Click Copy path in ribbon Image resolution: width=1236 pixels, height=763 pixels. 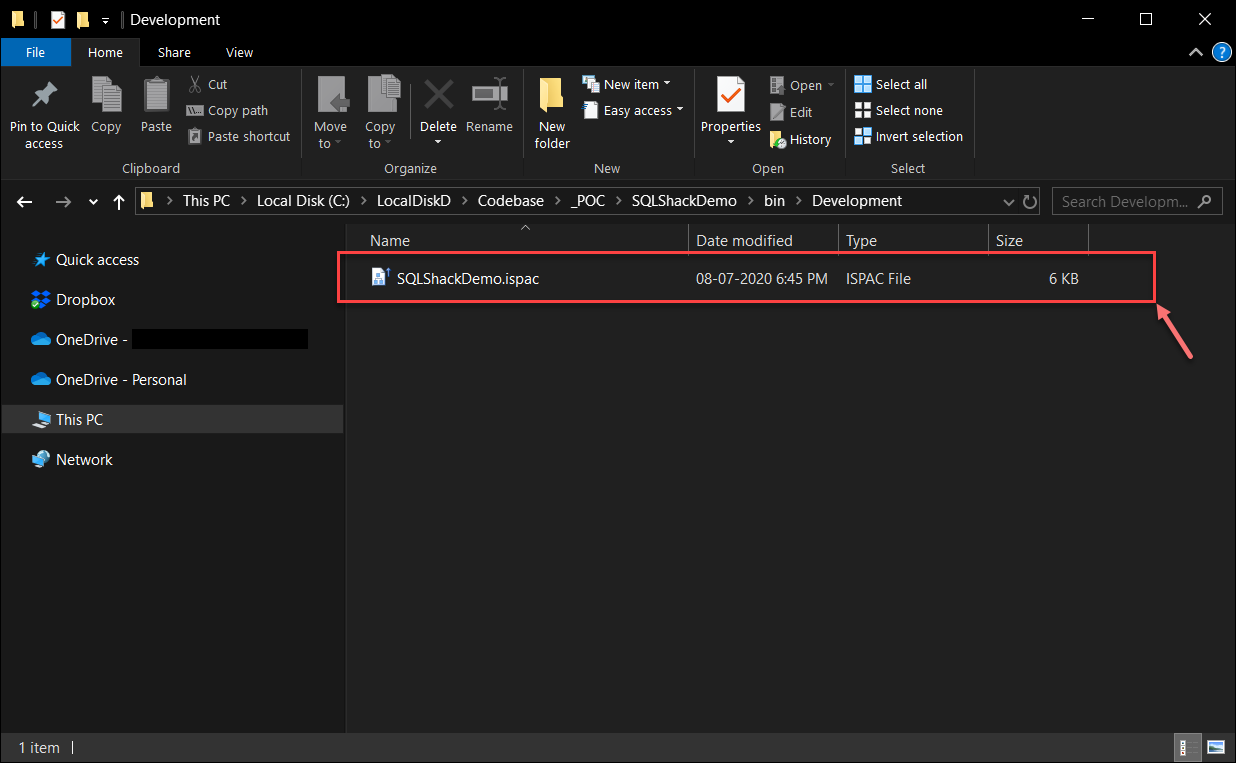(x=228, y=111)
